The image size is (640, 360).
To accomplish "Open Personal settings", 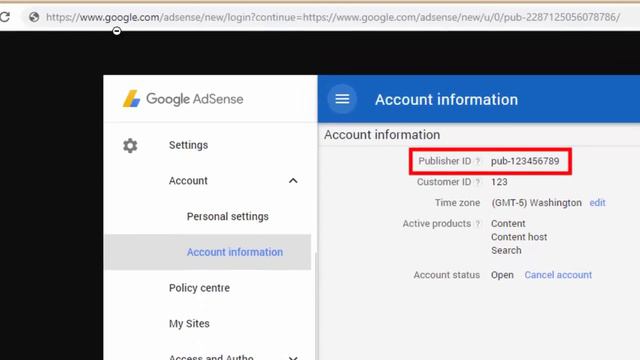I will pos(228,216).
